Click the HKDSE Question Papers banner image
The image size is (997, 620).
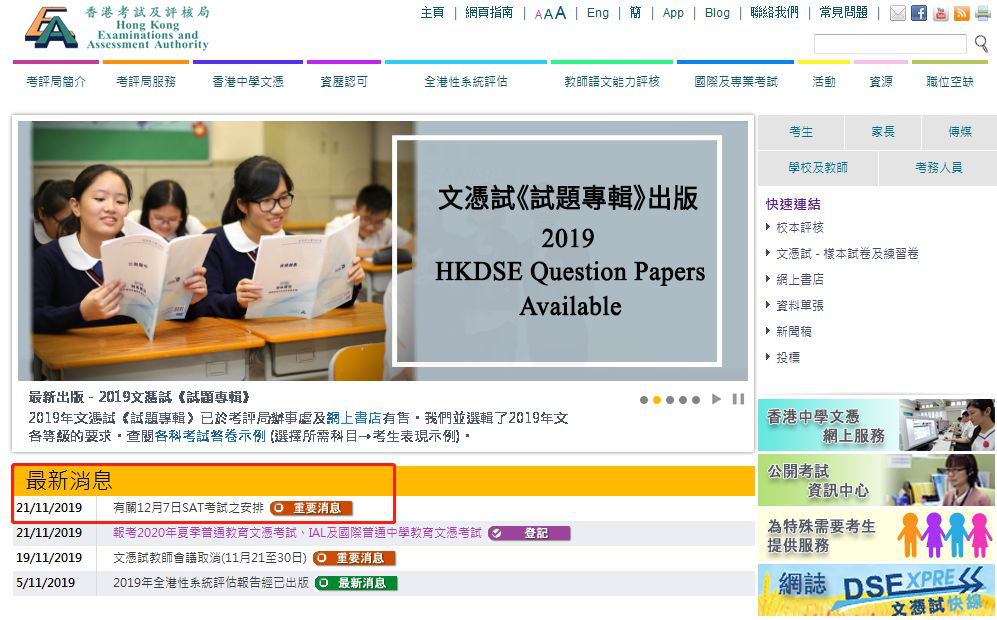point(383,251)
